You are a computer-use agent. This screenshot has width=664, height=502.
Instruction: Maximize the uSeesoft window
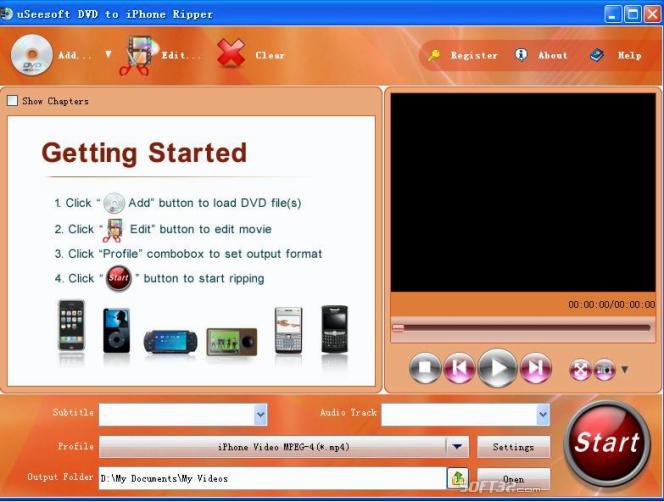pos(633,15)
